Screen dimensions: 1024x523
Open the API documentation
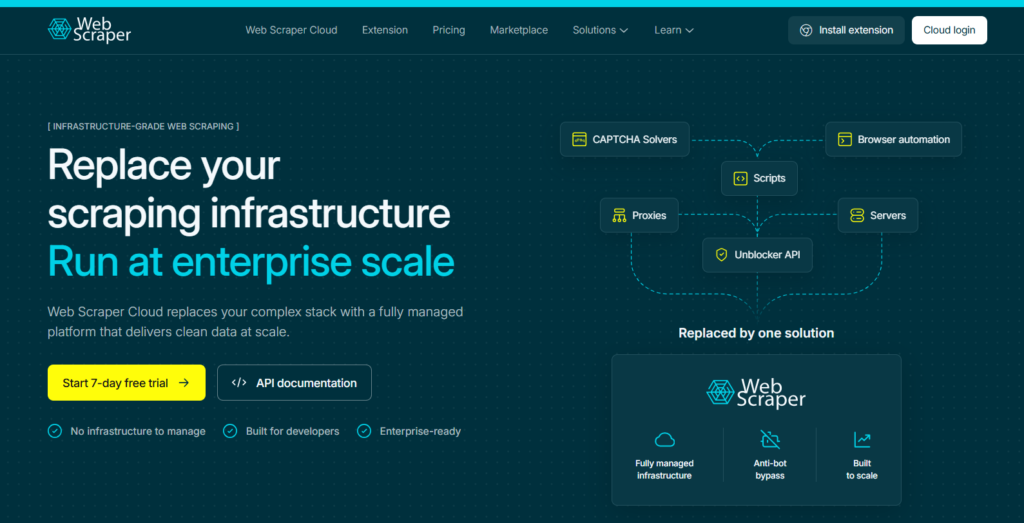pos(294,383)
